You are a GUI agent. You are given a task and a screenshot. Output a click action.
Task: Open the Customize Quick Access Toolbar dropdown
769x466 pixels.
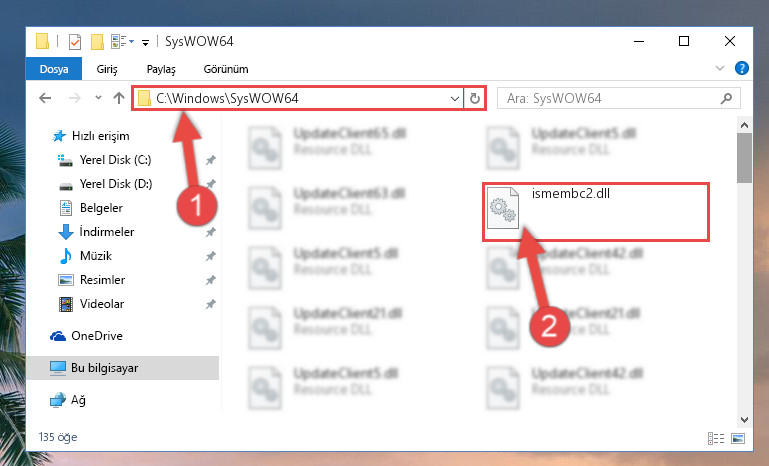145,43
